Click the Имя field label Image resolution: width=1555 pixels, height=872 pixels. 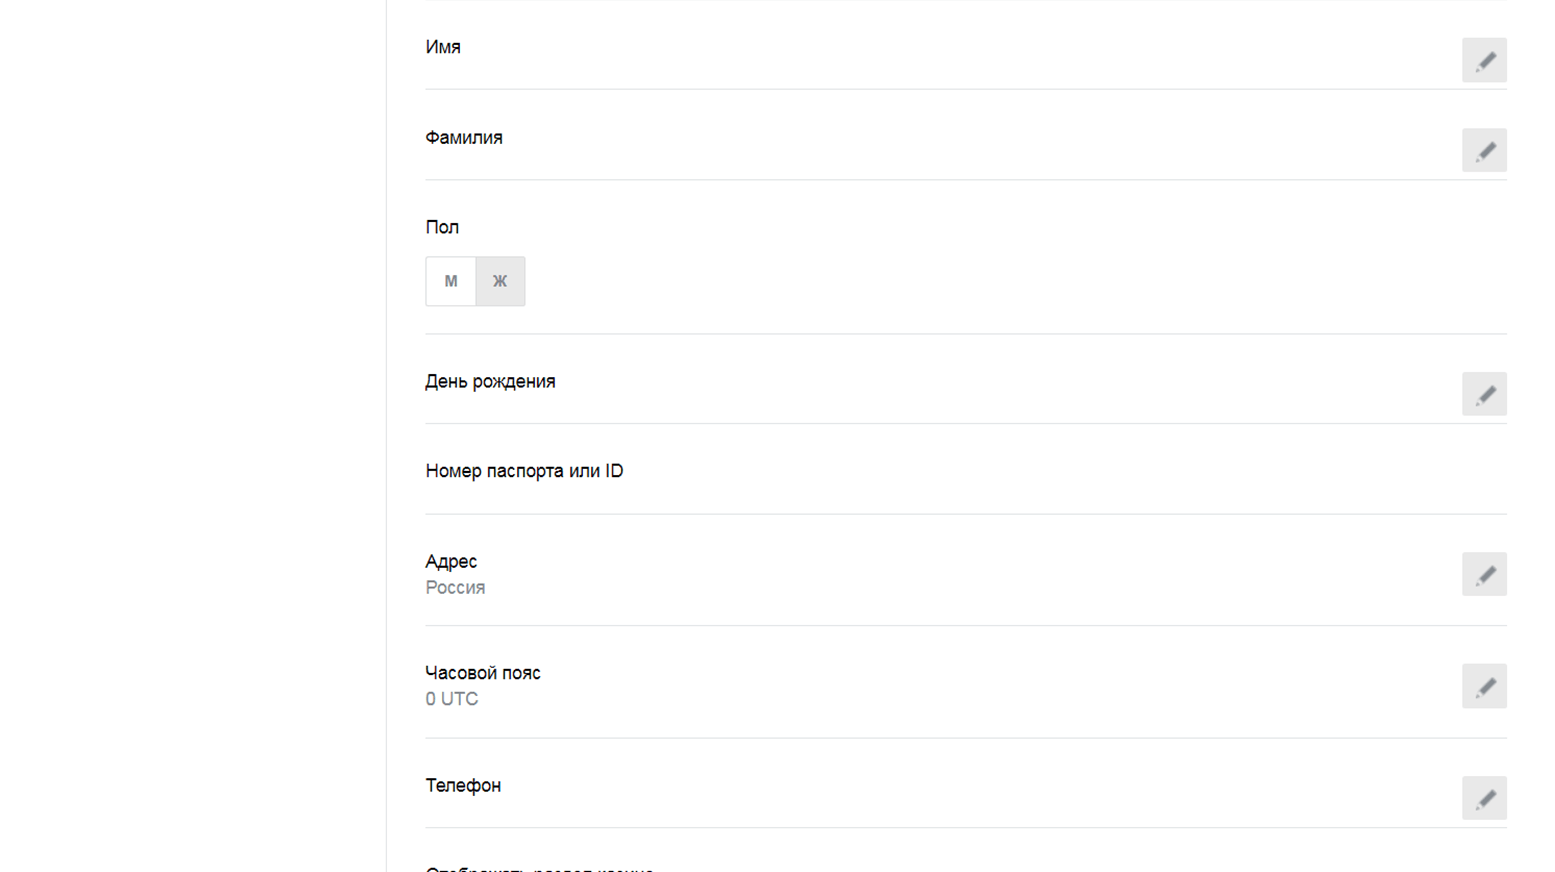point(443,47)
